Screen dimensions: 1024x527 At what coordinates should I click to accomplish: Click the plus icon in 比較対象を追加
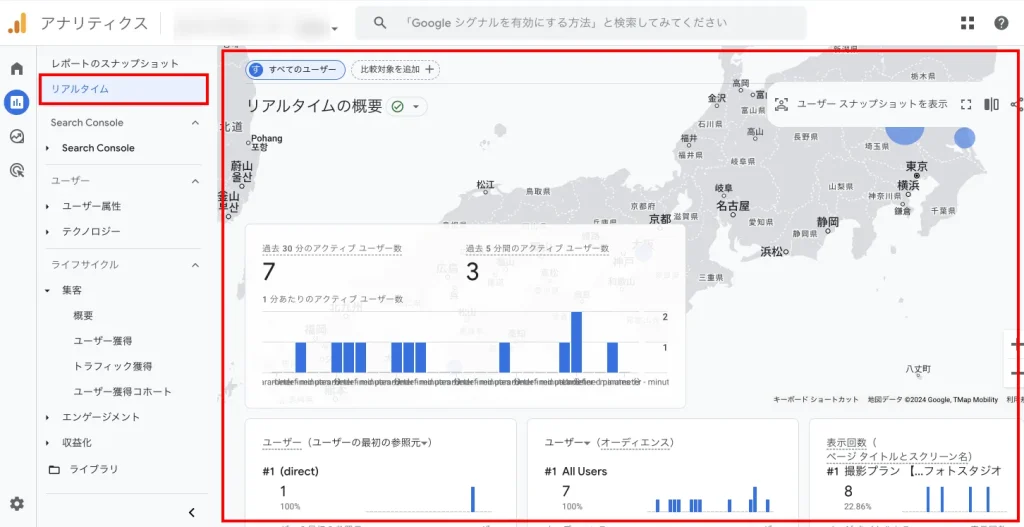(429, 69)
